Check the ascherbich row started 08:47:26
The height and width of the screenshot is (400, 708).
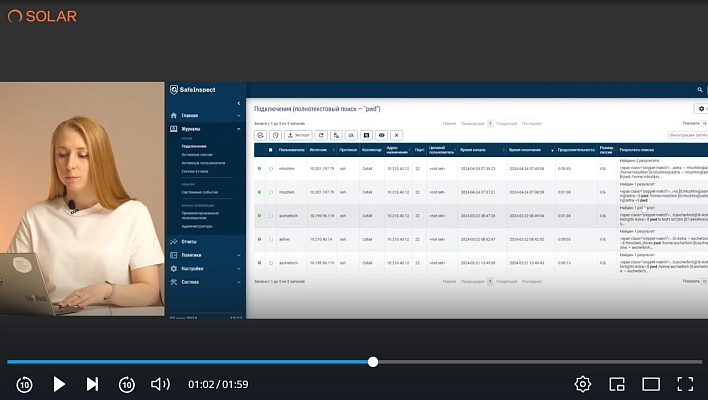coord(271,216)
